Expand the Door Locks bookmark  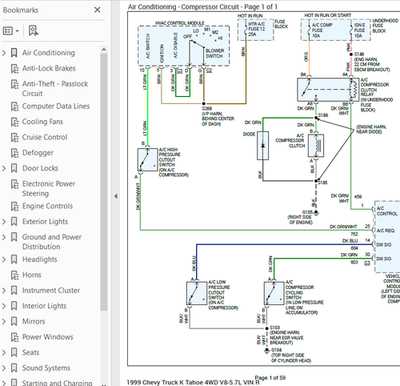tap(4, 168)
